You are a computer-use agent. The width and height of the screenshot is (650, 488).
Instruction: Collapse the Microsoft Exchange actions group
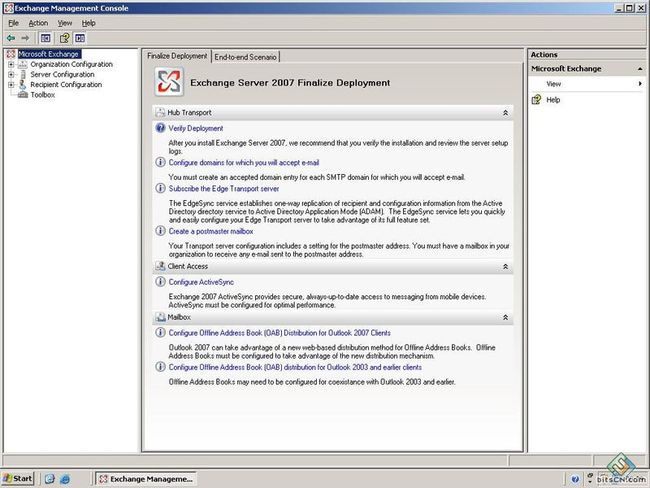click(640, 69)
